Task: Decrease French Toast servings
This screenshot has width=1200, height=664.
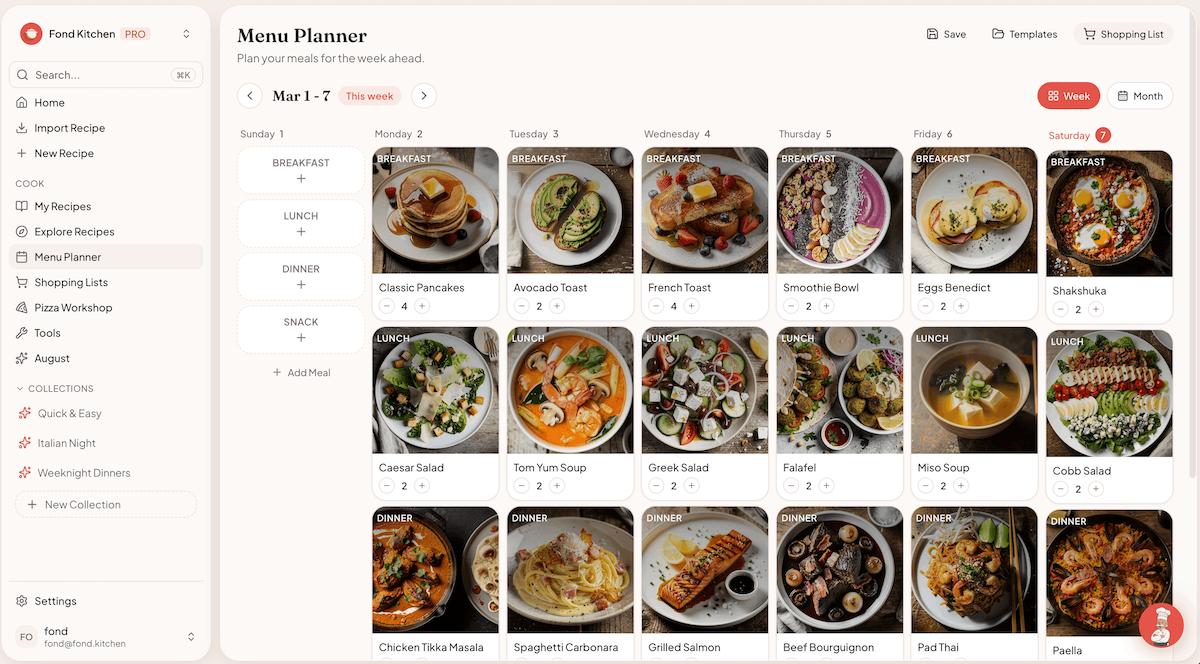Action: point(656,306)
